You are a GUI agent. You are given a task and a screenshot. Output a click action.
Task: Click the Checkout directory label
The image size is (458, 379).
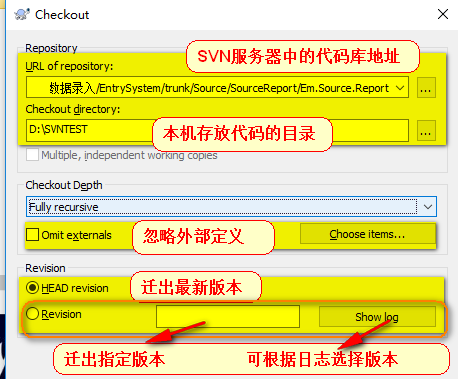(73, 109)
